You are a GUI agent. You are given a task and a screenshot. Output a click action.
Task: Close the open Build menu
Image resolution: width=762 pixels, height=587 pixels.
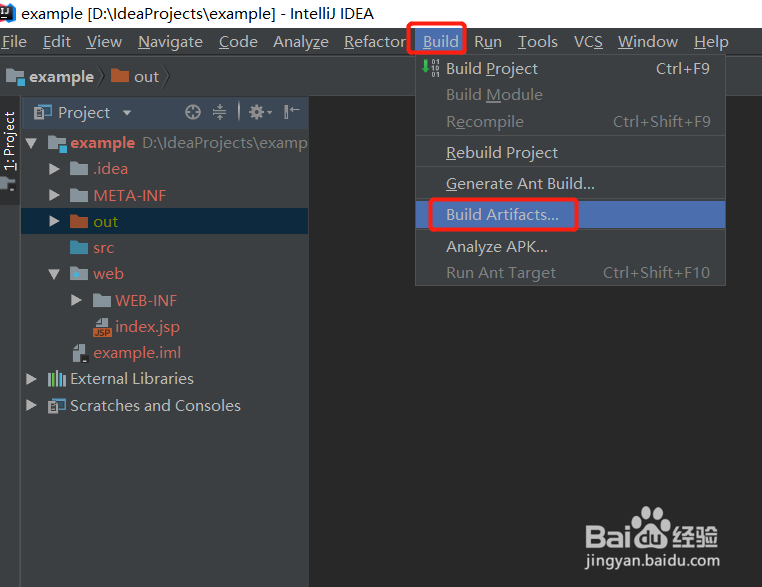pyautogui.click(x=440, y=42)
